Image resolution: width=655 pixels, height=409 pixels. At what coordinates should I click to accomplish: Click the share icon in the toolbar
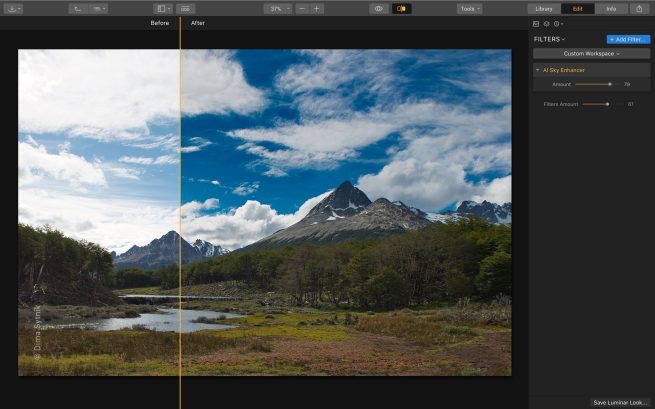639,8
